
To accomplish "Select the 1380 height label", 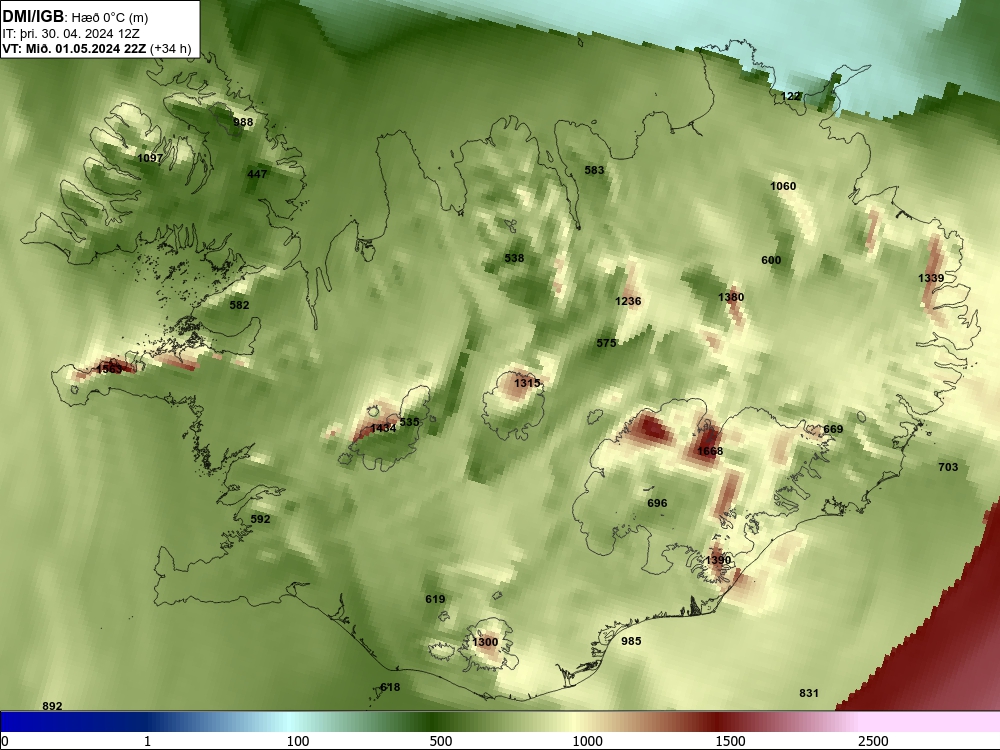I will click(731, 297).
